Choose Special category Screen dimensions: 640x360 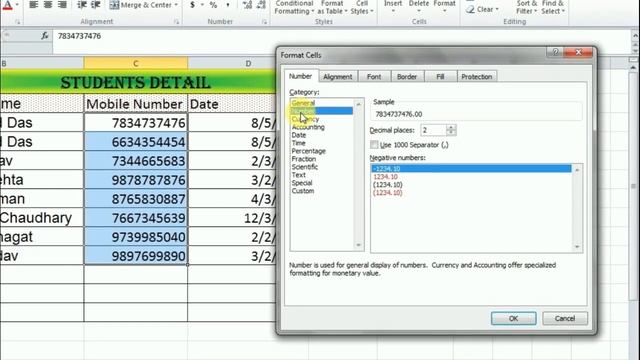pyautogui.click(x=302, y=183)
